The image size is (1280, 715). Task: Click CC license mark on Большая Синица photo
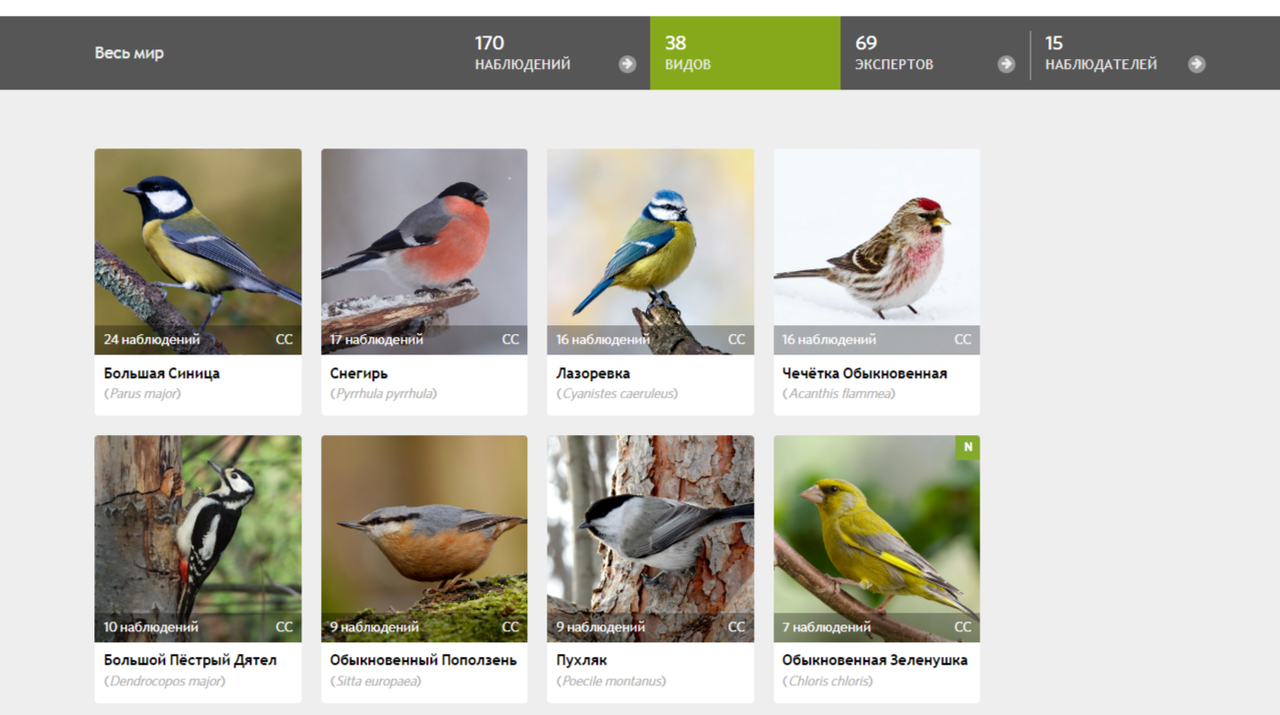pyautogui.click(x=284, y=340)
